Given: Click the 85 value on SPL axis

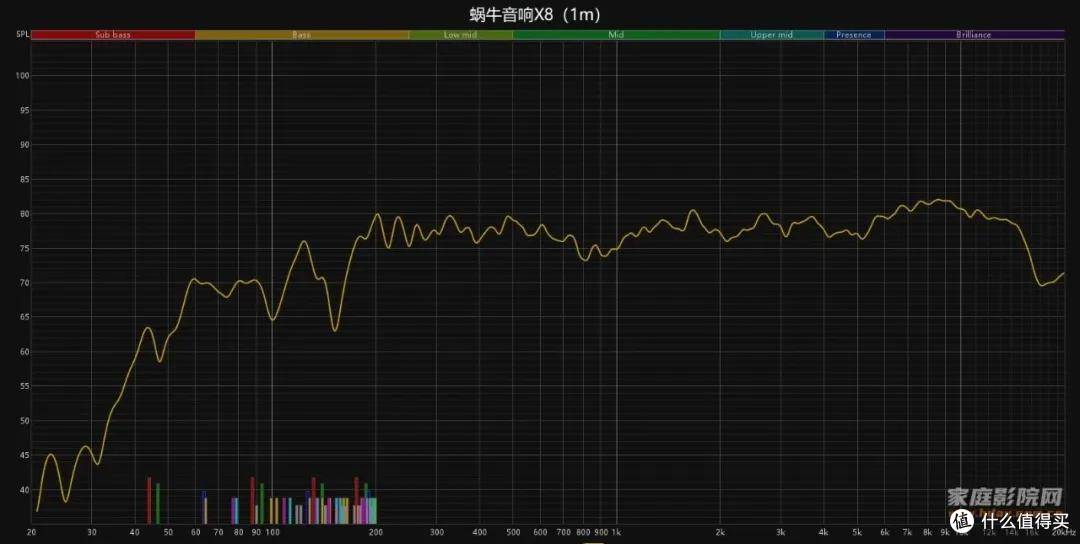Looking at the screenshot, I should (25, 180).
